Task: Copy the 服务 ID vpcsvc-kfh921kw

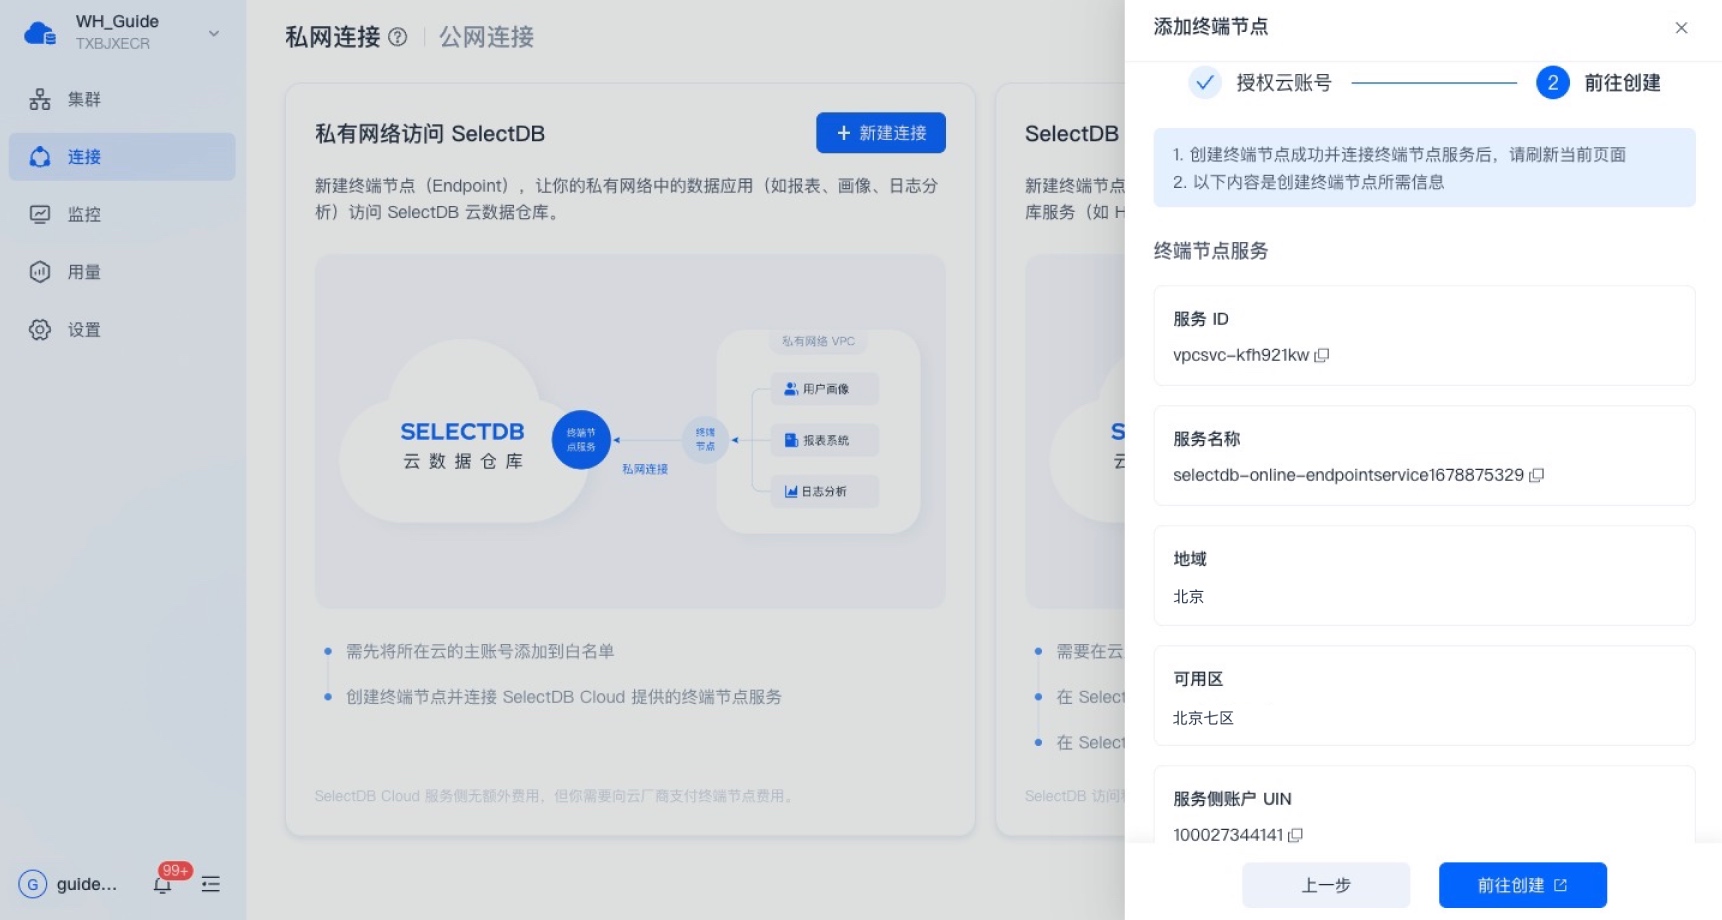Action: [1322, 355]
